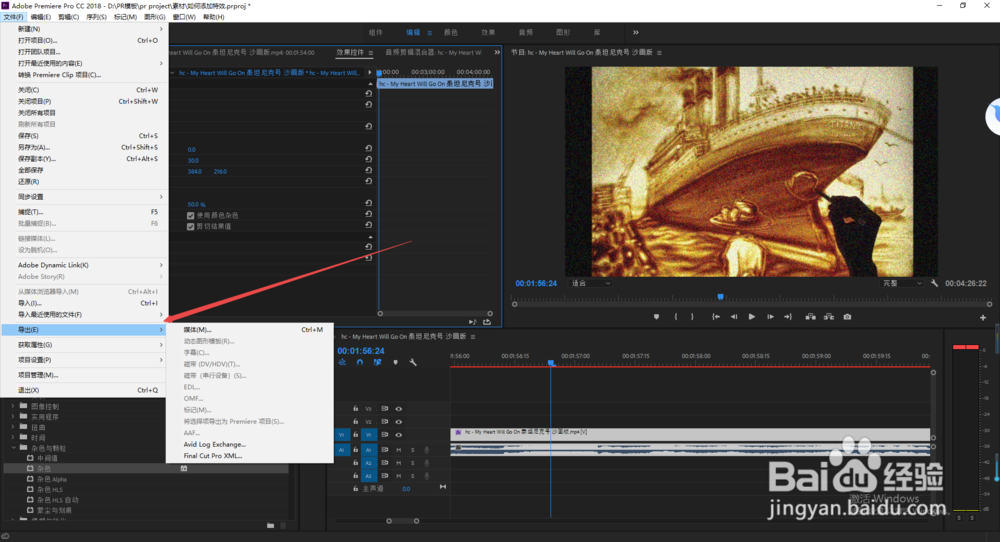Choose 媒体(M)... from export submenu

(249, 330)
